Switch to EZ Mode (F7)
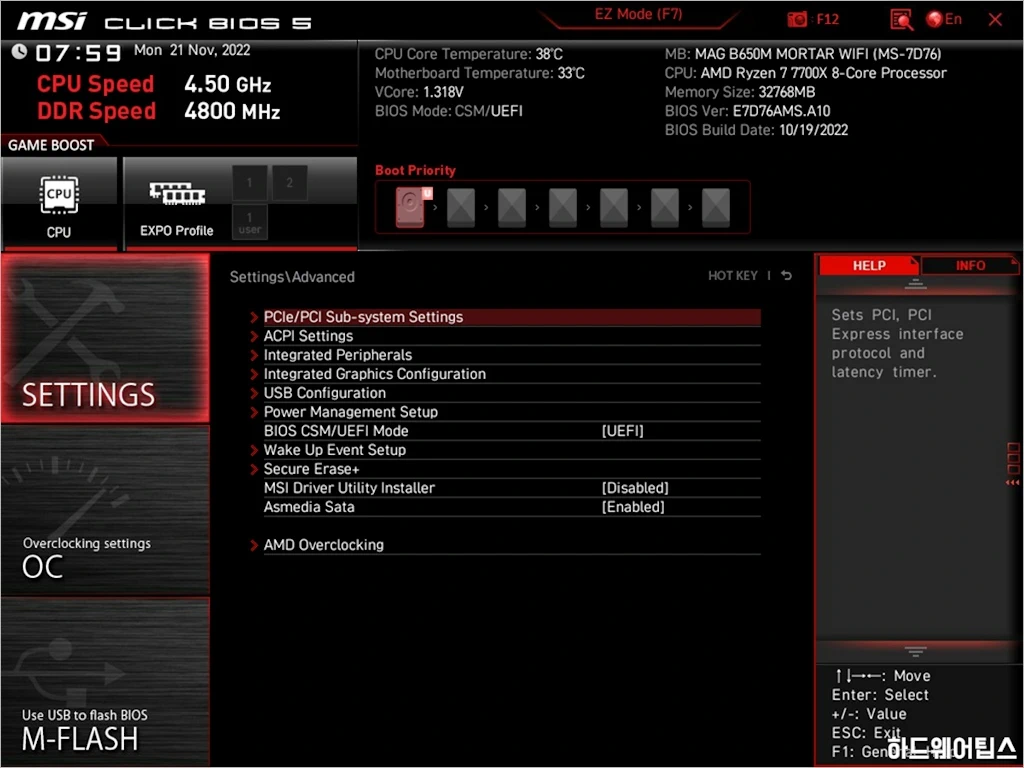Viewport: 1024px width, 768px height. click(638, 14)
